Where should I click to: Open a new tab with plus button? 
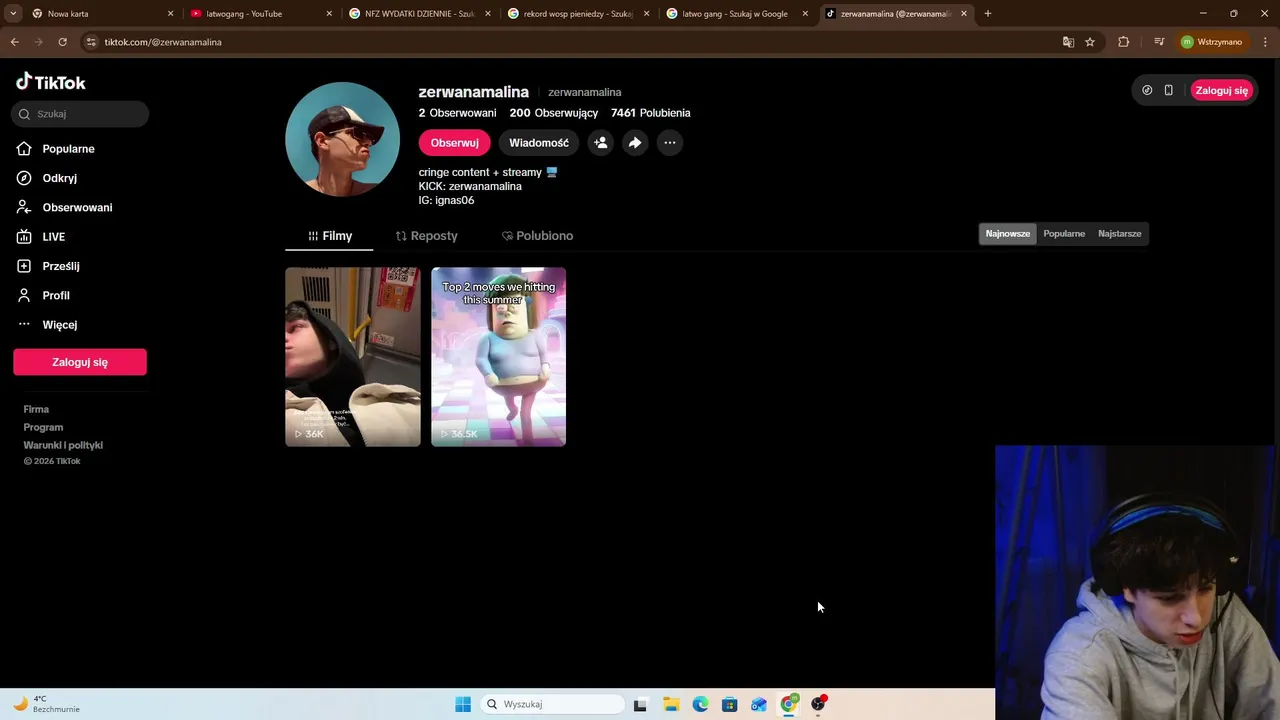click(x=988, y=14)
